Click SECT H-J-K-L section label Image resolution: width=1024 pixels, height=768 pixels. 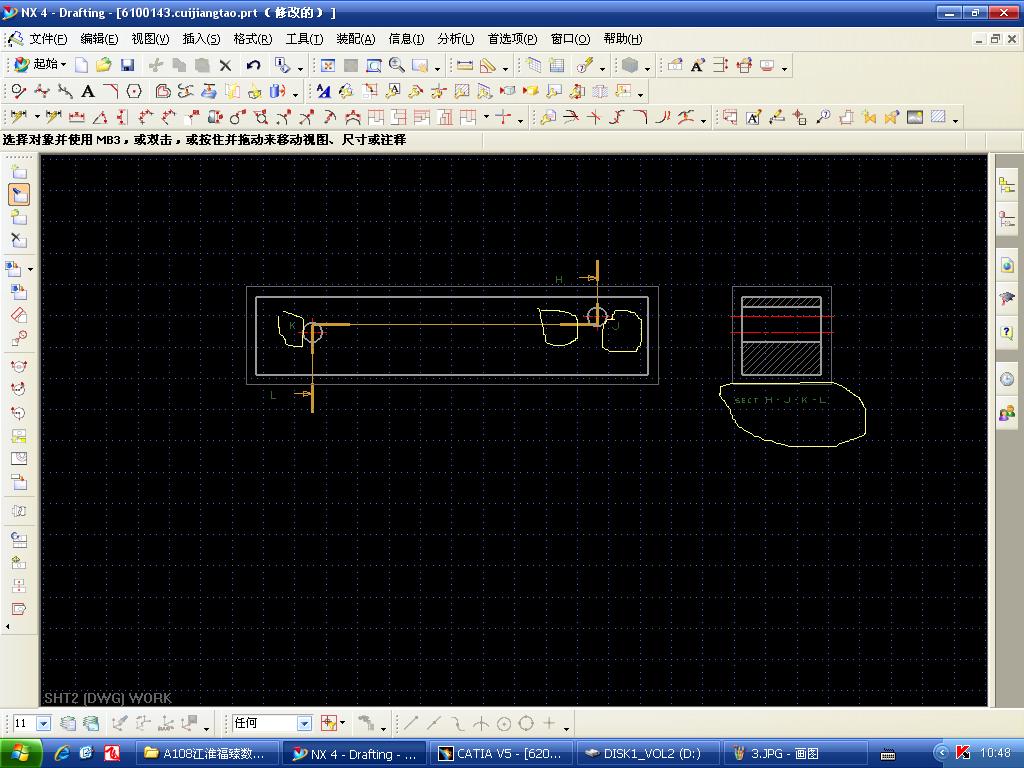tap(780, 400)
